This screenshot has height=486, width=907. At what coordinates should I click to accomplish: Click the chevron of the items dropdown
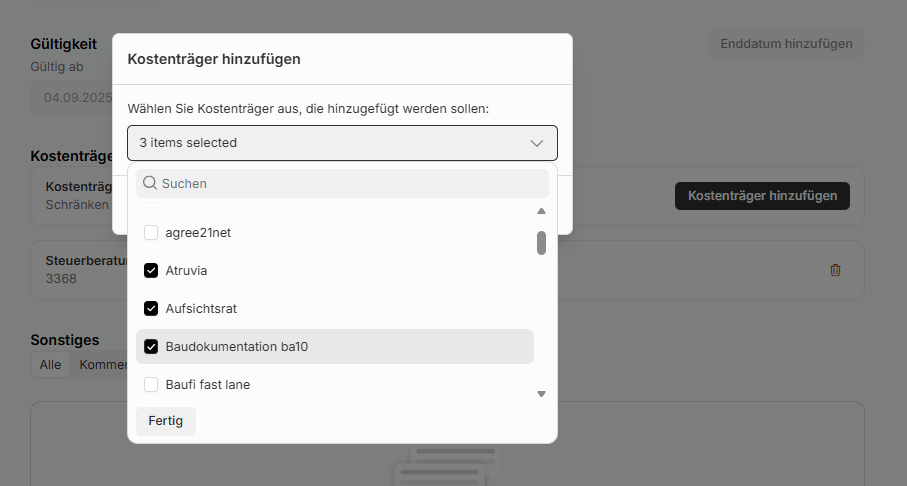(x=537, y=143)
